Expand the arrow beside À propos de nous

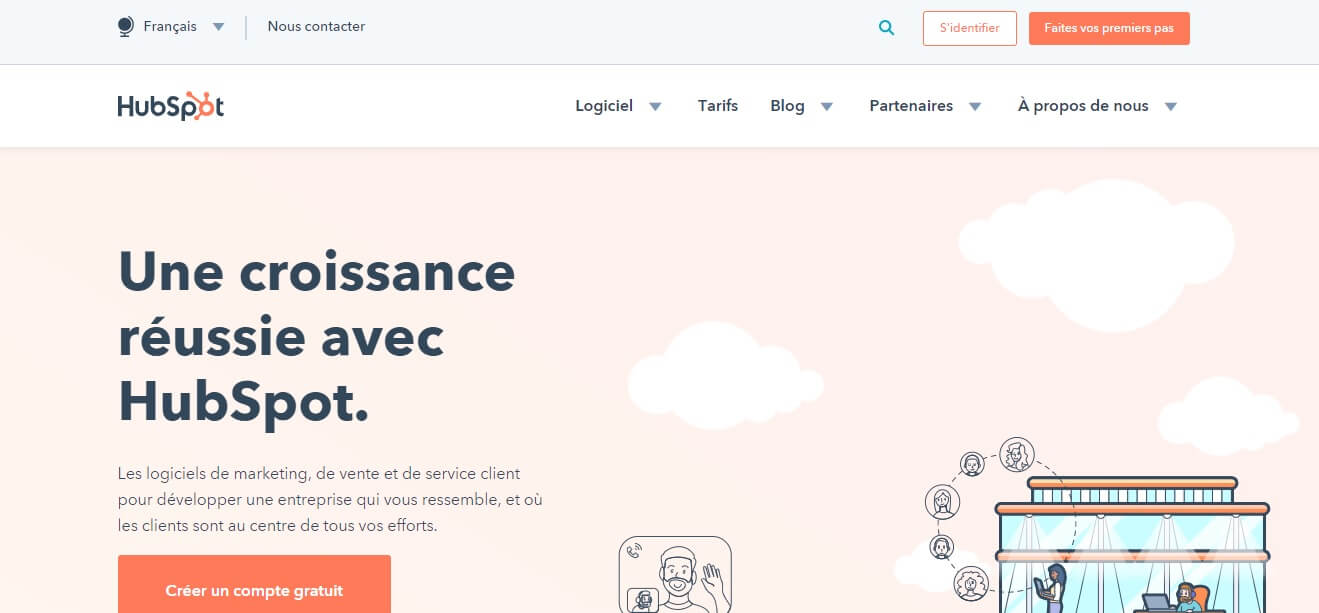coord(1171,107)
